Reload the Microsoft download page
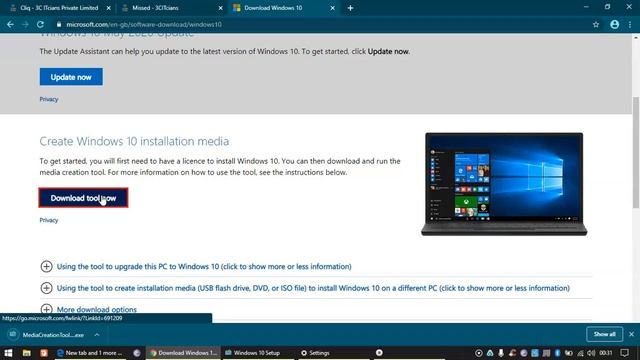 [x=40, y=24]
